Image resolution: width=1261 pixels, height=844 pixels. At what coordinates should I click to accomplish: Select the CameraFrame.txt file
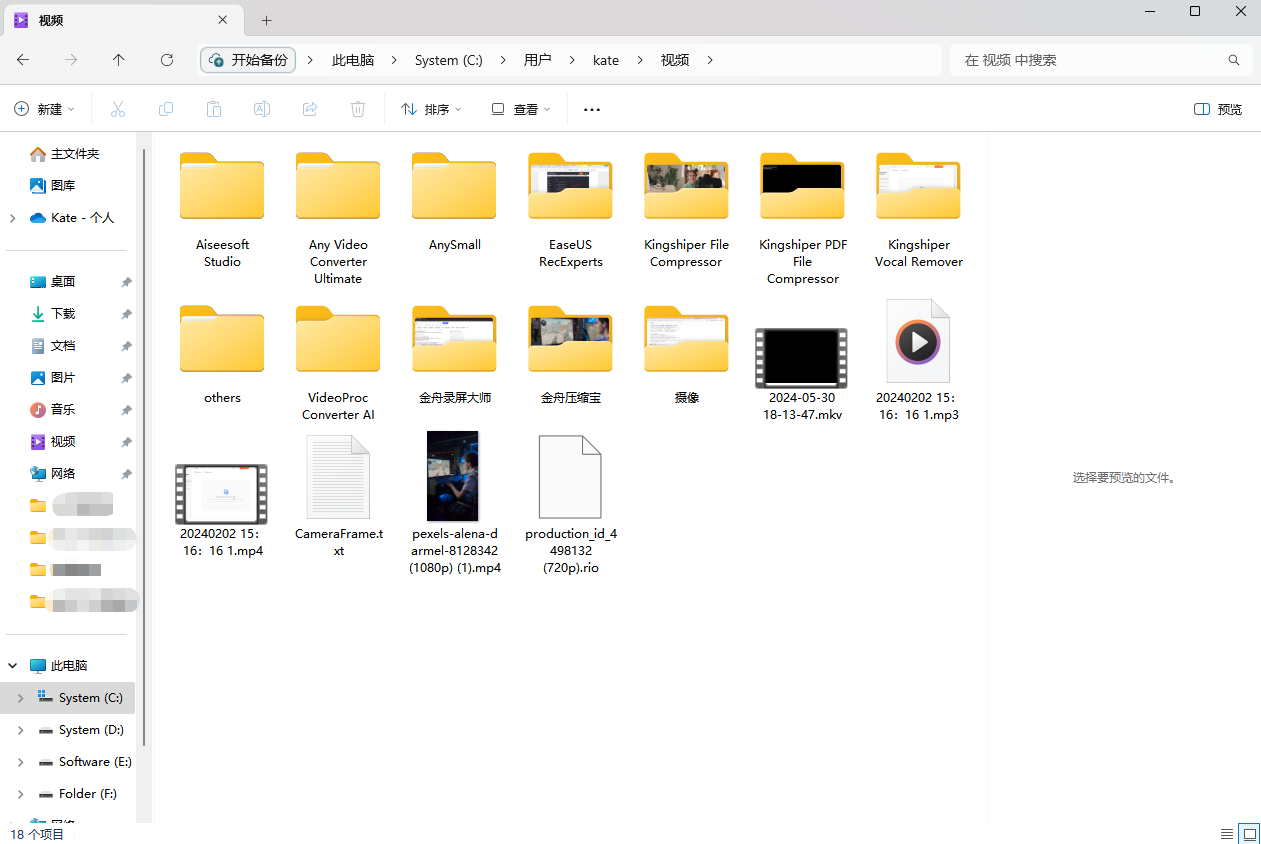tap(338, 496)
